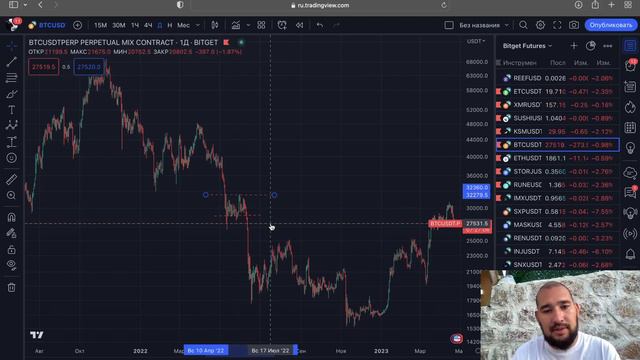This screenshot has height=360, width=640.
Task: Select the Мес monthly timeframe
Action: click(183, 25)
